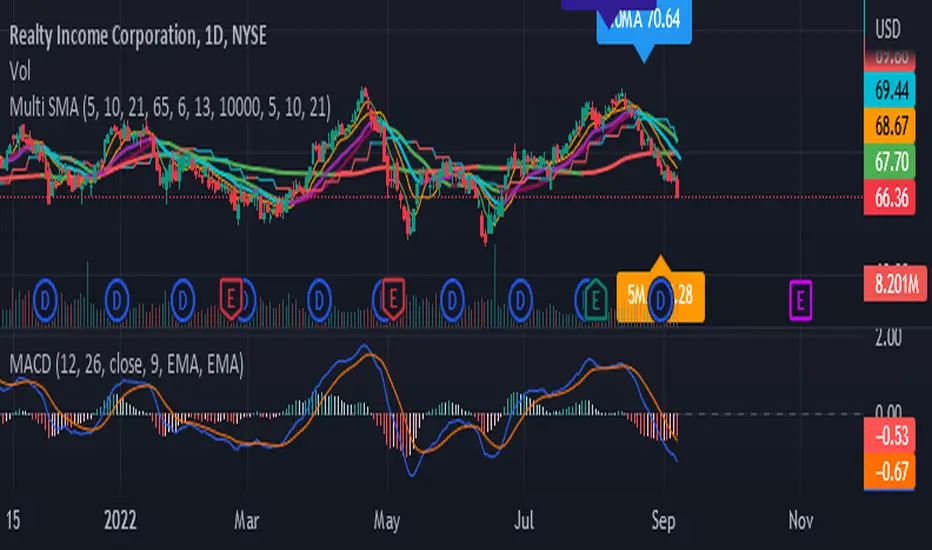The width and height of the screenshot is (932, 550).
Task: Click the 69.44 cyan price label
Action: point(890,90)
